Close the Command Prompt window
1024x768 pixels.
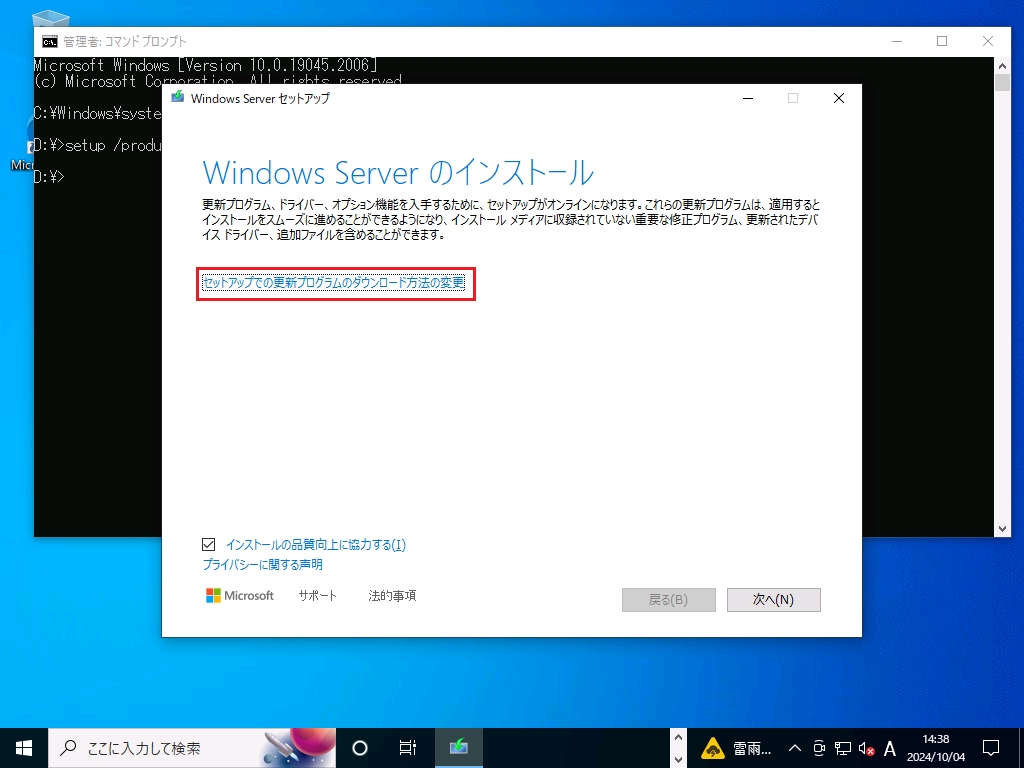tap(987, 41)
